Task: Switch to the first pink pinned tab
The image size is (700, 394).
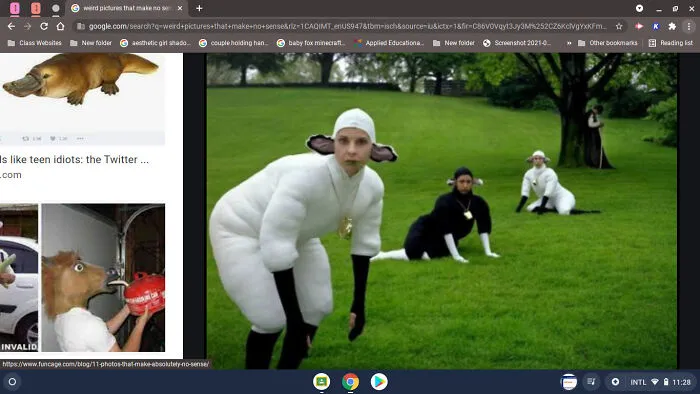Action: 15,8
